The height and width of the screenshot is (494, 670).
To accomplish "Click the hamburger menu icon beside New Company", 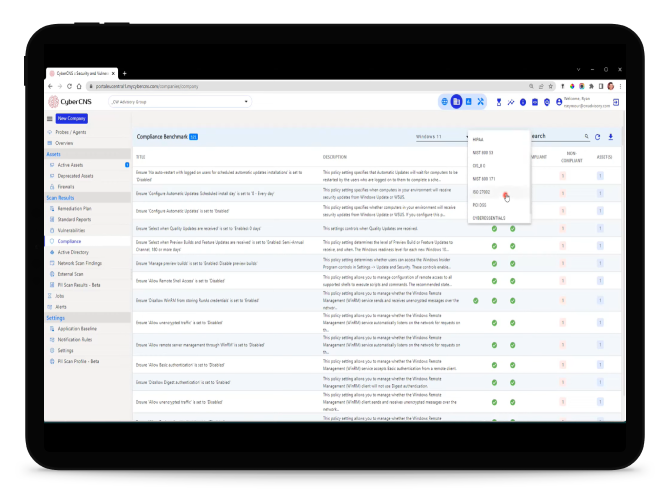I will pyautogui.click(x=50, y=118).
